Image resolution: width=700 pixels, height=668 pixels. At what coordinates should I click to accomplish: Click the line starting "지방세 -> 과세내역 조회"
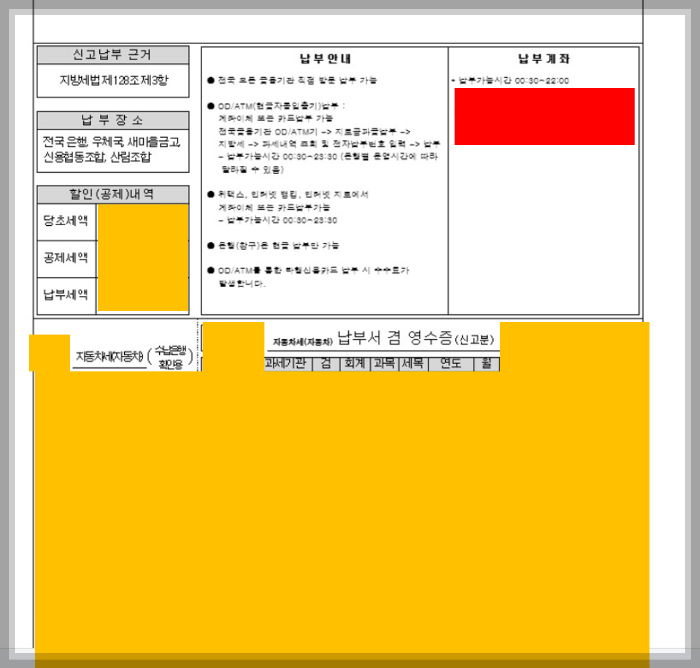pos(329,144)
